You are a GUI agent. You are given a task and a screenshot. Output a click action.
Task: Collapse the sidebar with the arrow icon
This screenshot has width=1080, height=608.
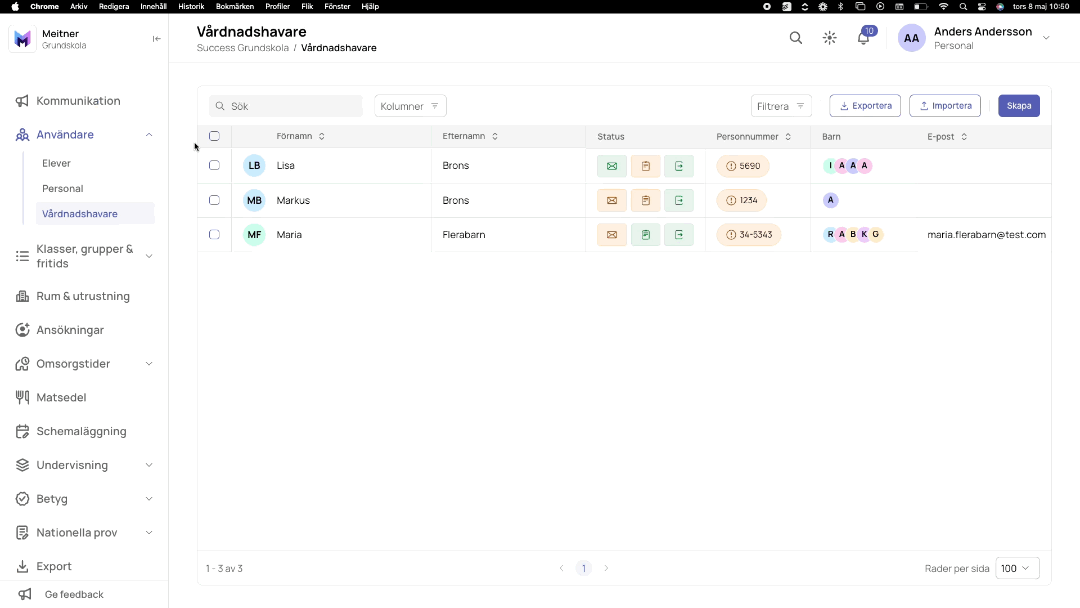point(156,39)
